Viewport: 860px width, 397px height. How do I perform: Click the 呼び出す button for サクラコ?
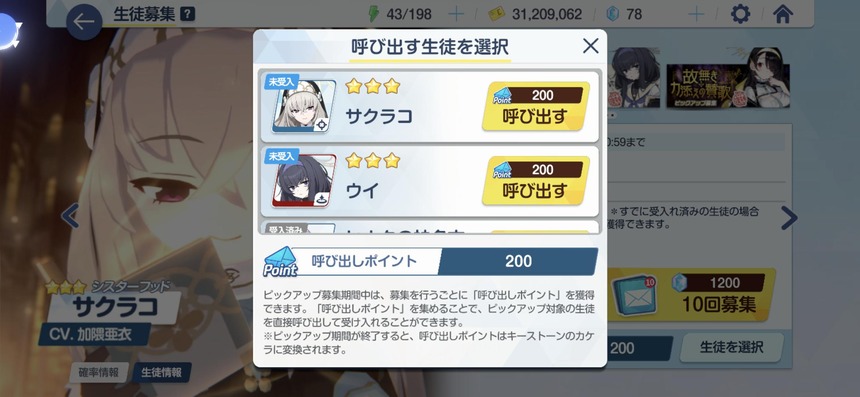[535, 107]
